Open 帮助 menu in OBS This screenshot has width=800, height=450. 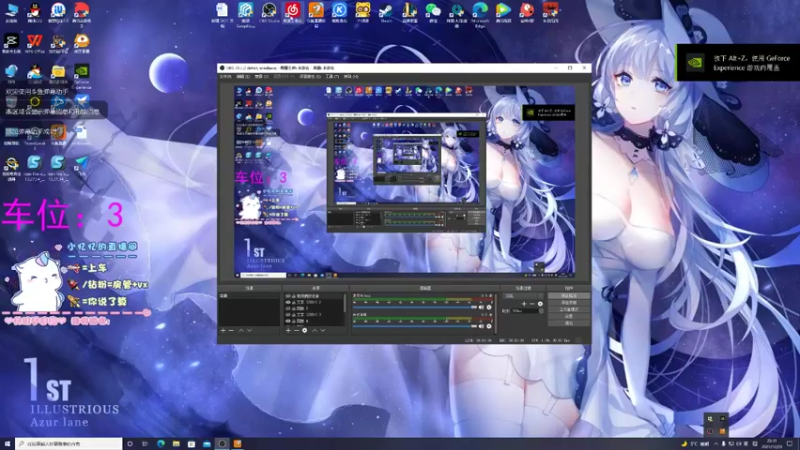pyautogui.click(x=351, y=77)
